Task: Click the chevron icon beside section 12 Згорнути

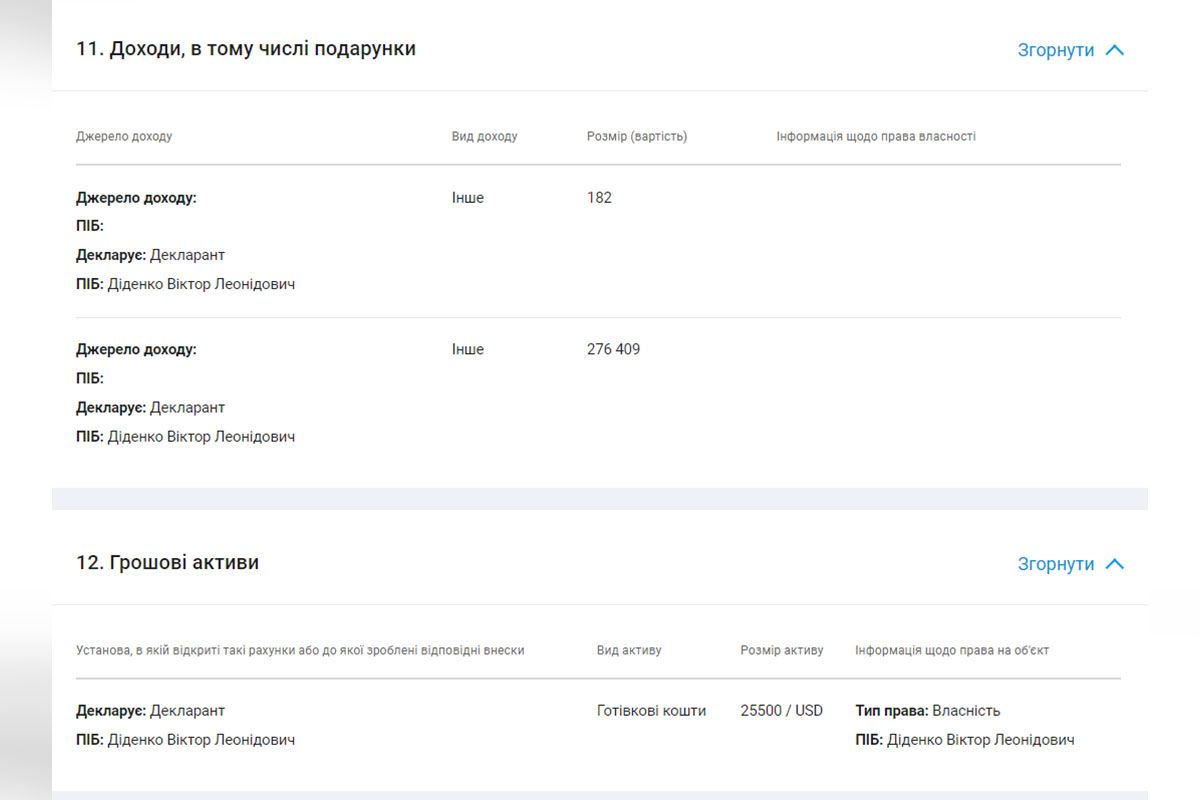Action: [x=1115, y=564]
